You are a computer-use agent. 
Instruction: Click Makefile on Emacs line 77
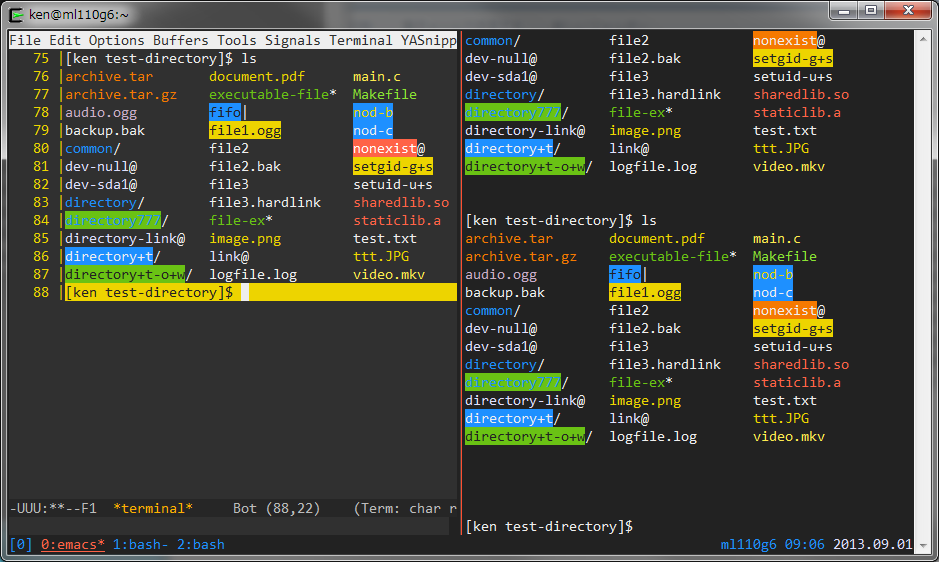pyautogui.click(x=384, y=95)
